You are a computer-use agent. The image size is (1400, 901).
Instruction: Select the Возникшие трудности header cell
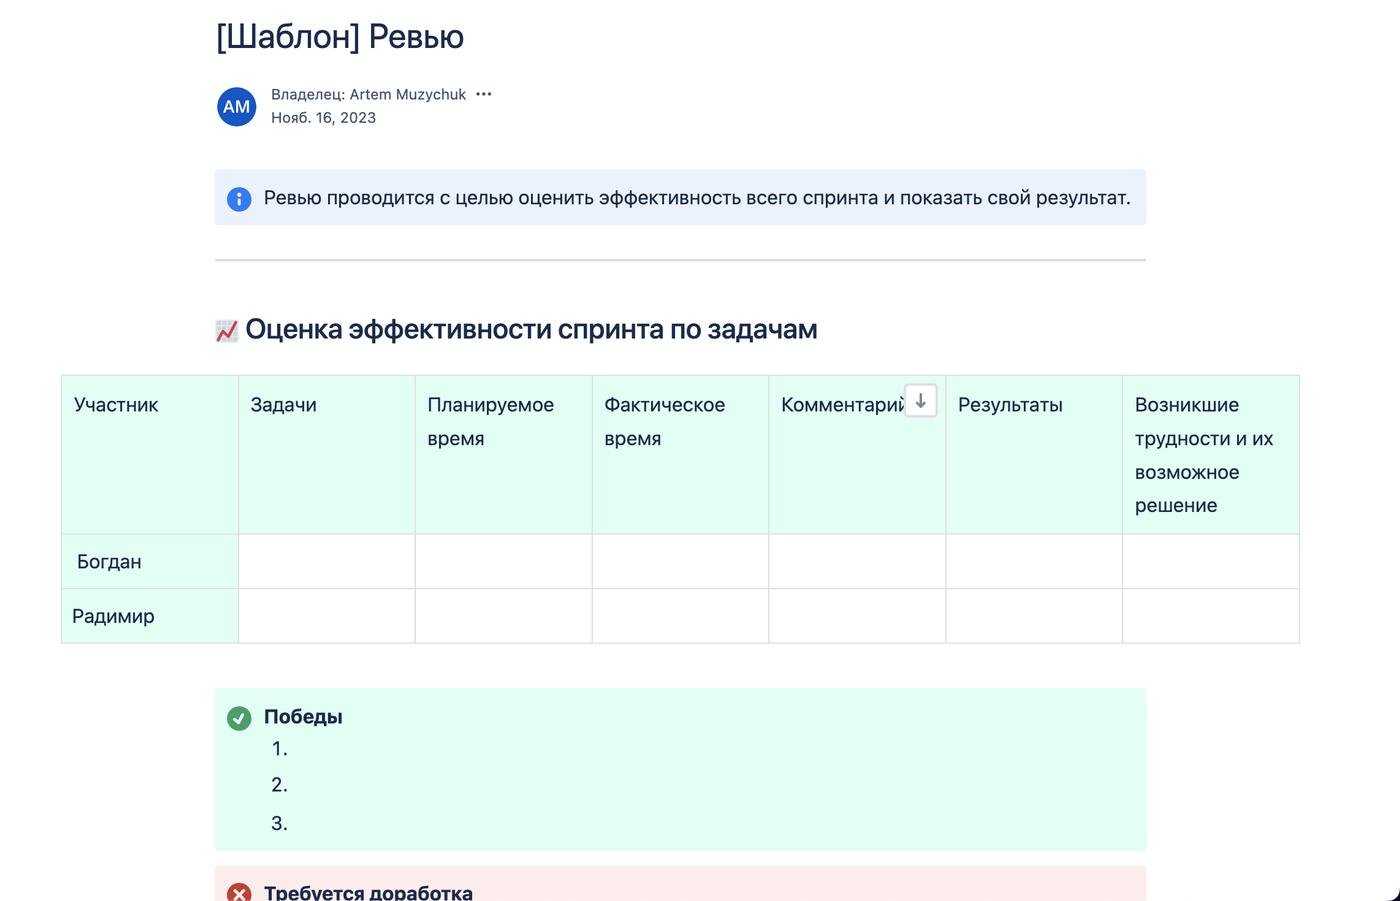[x=1210, y=454]
